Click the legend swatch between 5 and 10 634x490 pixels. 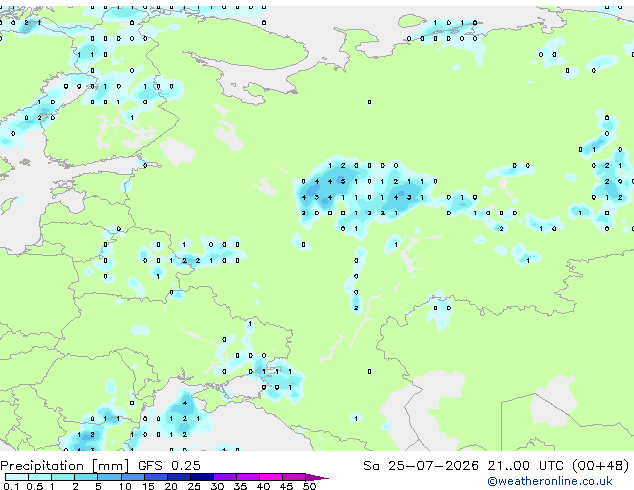click(109, 477)
